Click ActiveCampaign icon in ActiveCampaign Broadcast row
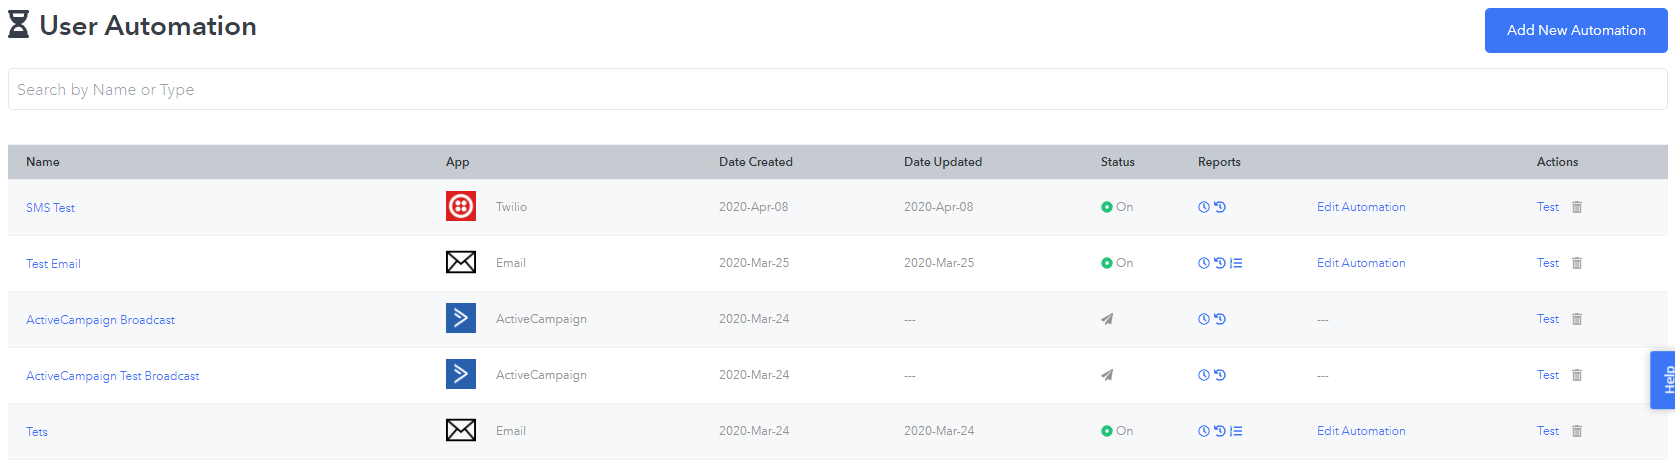Image resolution: width=1675 pixels, height=462 pixels. pyautogui.click(x=461, y=318)
